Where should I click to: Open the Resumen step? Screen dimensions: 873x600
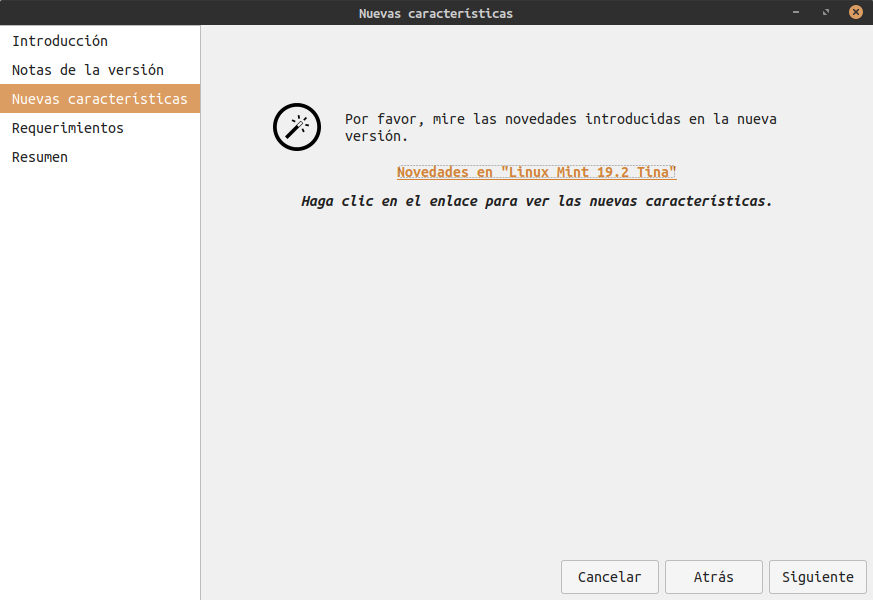click(x=100, y=156)
